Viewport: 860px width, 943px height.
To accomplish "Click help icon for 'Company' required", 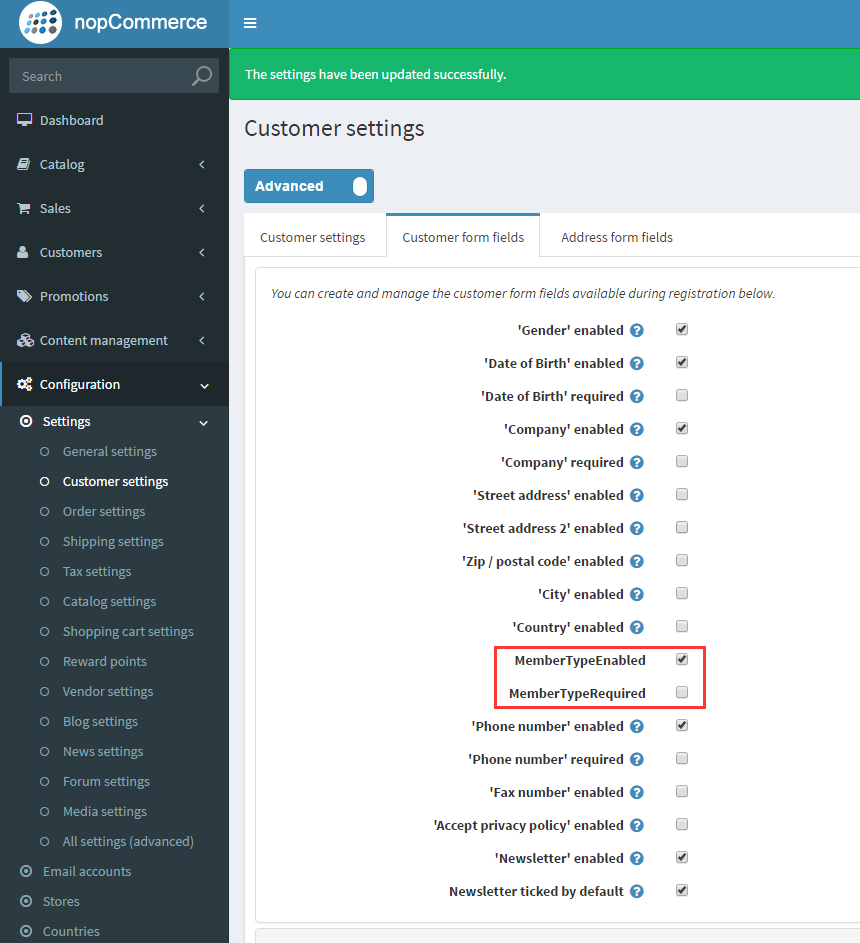I will pyautogui.click(x=637, y=462).
